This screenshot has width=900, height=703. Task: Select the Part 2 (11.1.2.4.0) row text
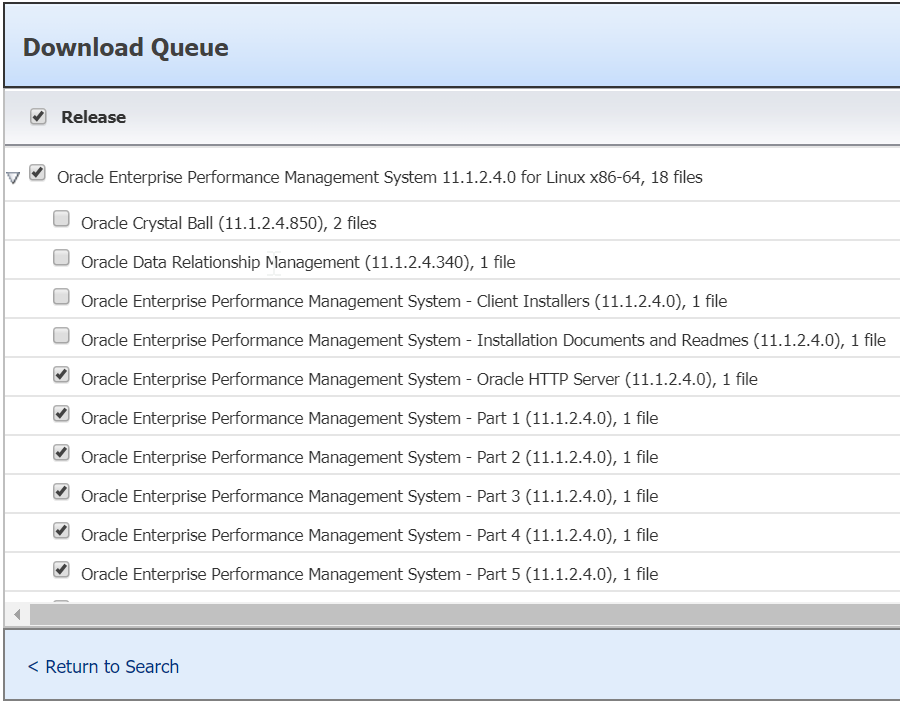pyautogui.click(x=370, y=457)
